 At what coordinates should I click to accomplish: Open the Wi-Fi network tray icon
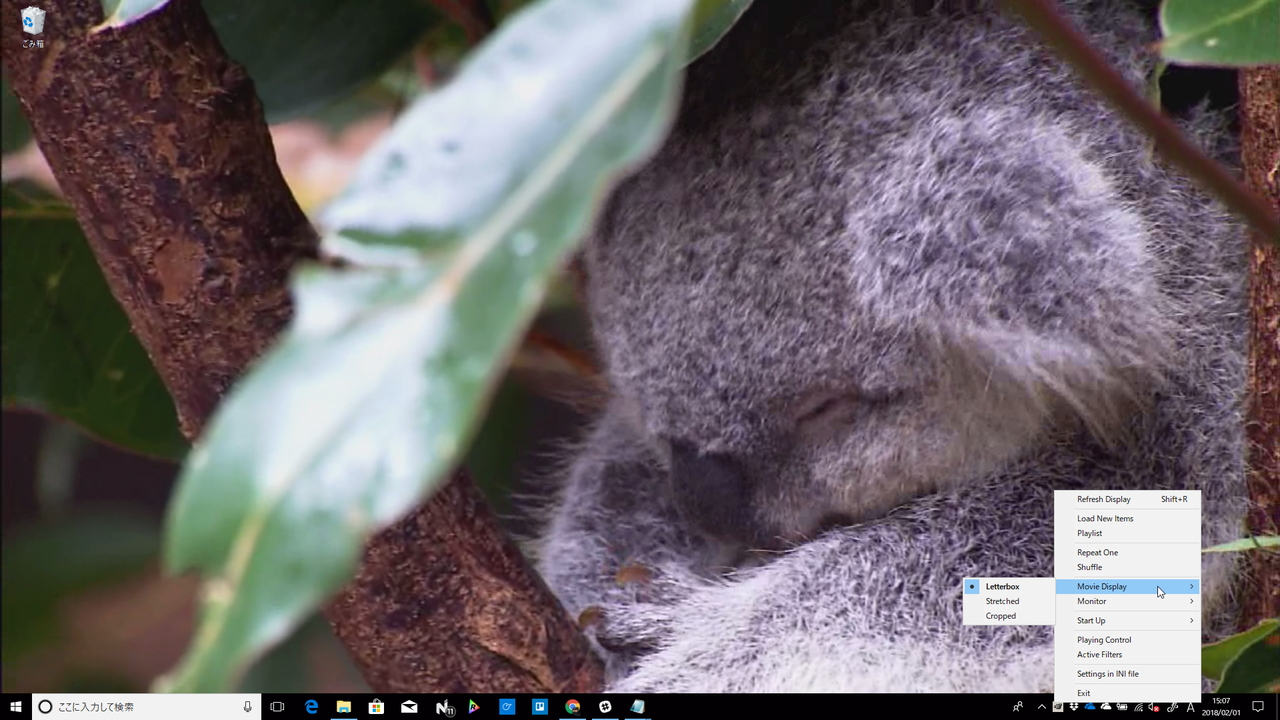point(1138,707)
